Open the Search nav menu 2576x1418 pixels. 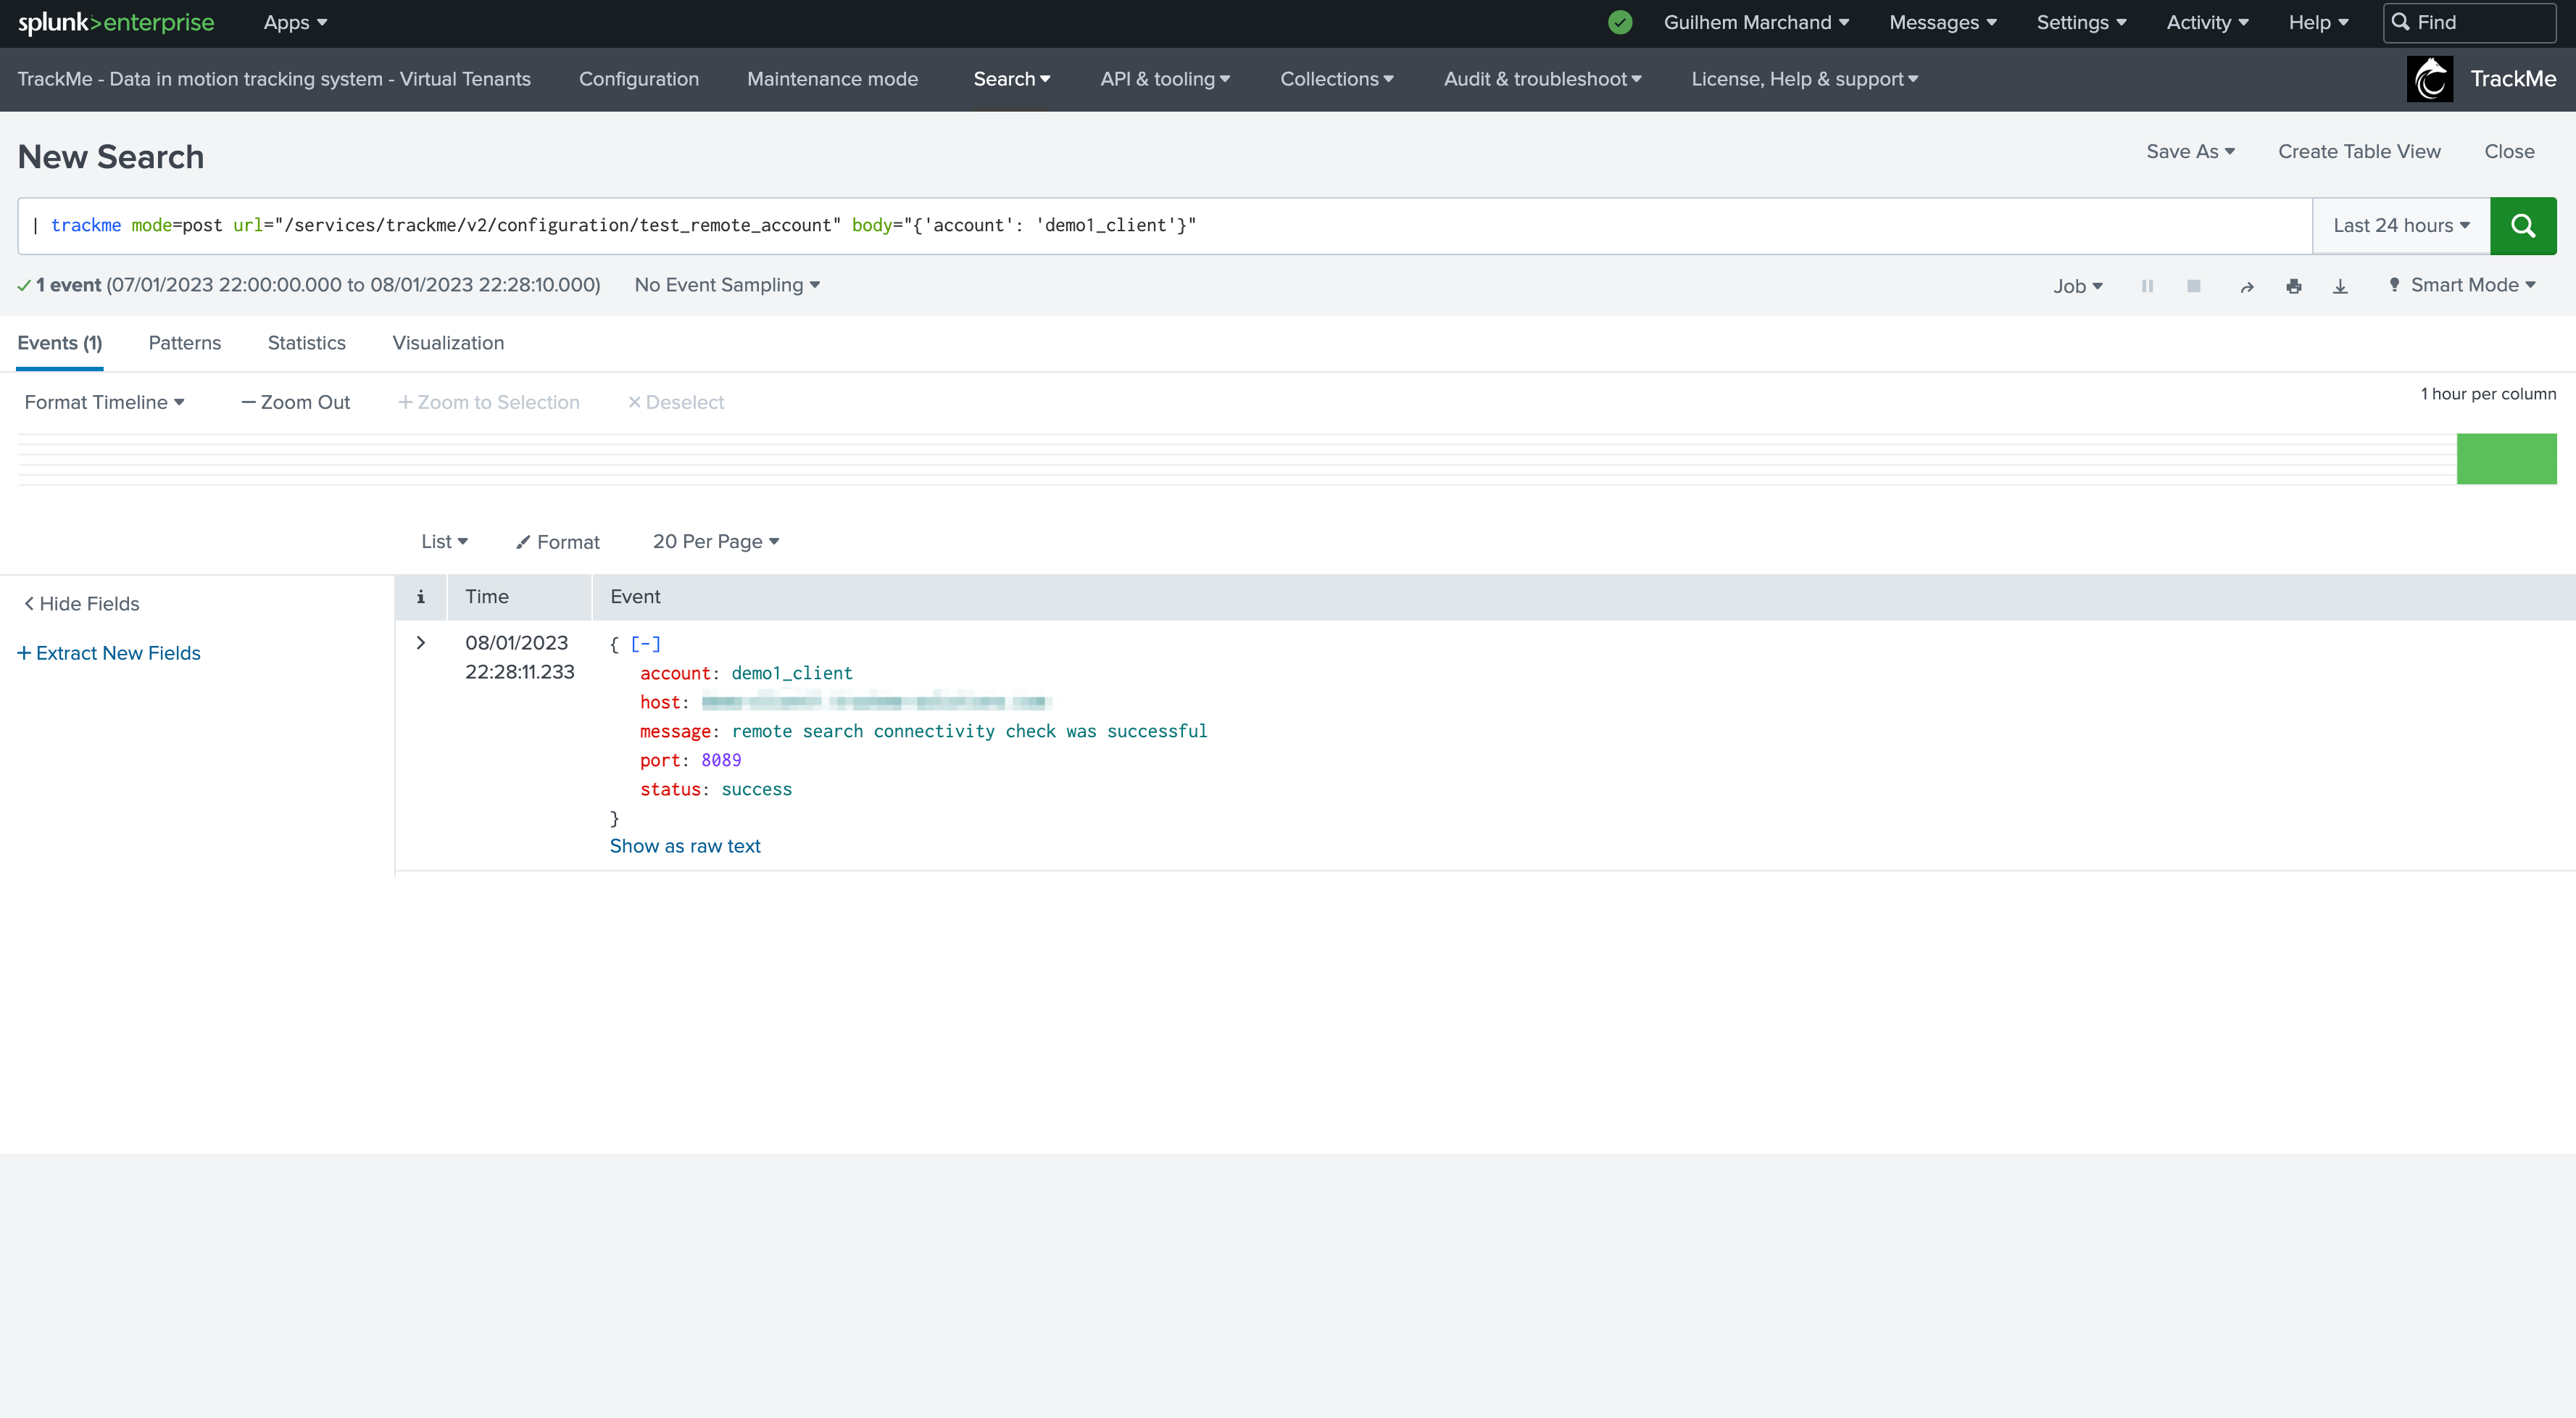click(x=1011, y=79)
